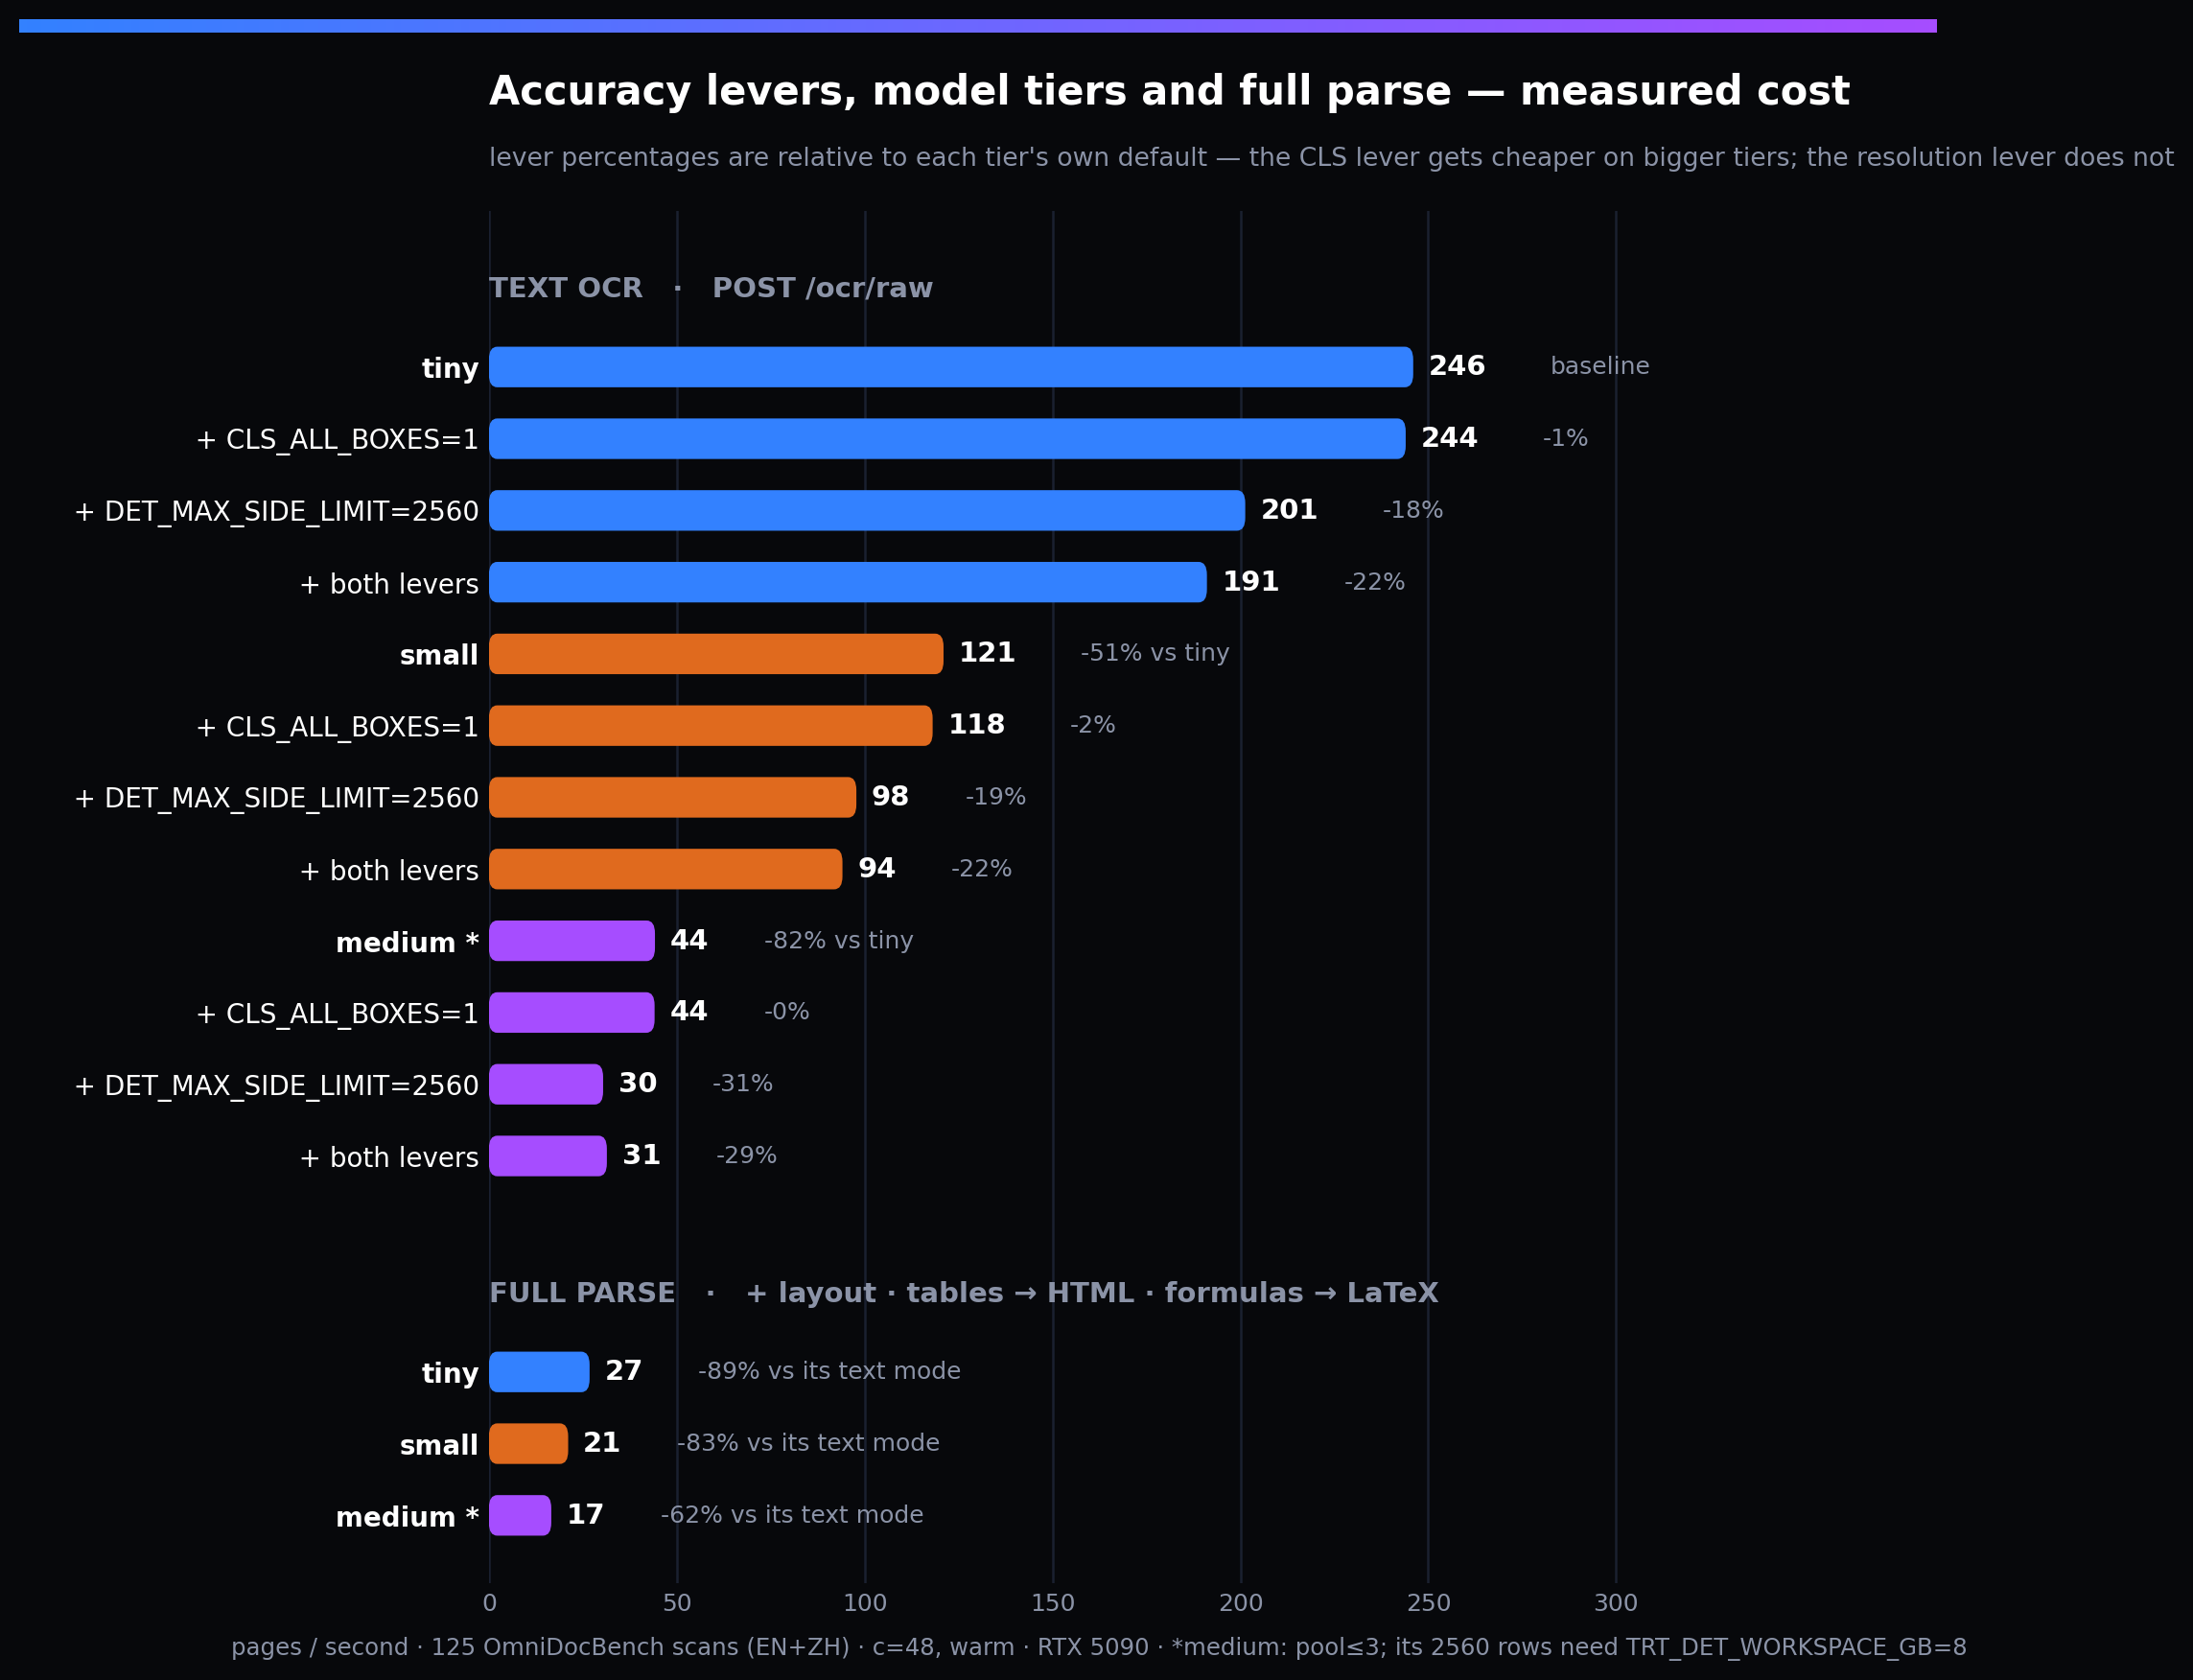Click the orange bar labeled 121

pyautogui.click(x=716, y=654)
